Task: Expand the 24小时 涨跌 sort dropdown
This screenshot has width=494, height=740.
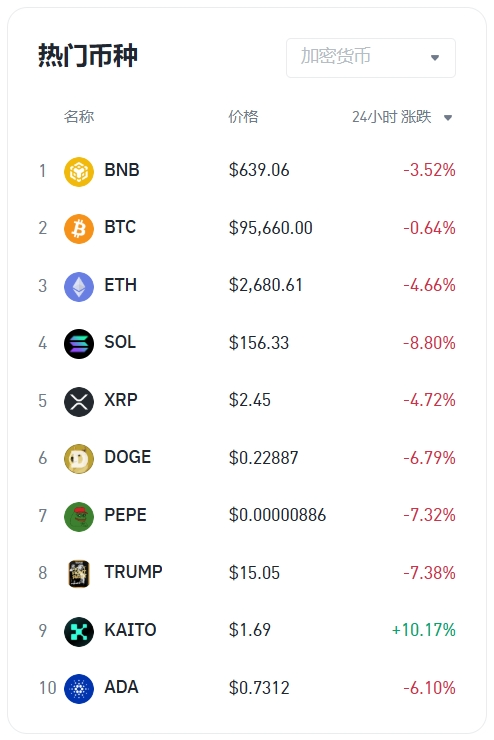Action: pyautogui.click(x=402, y=117)
